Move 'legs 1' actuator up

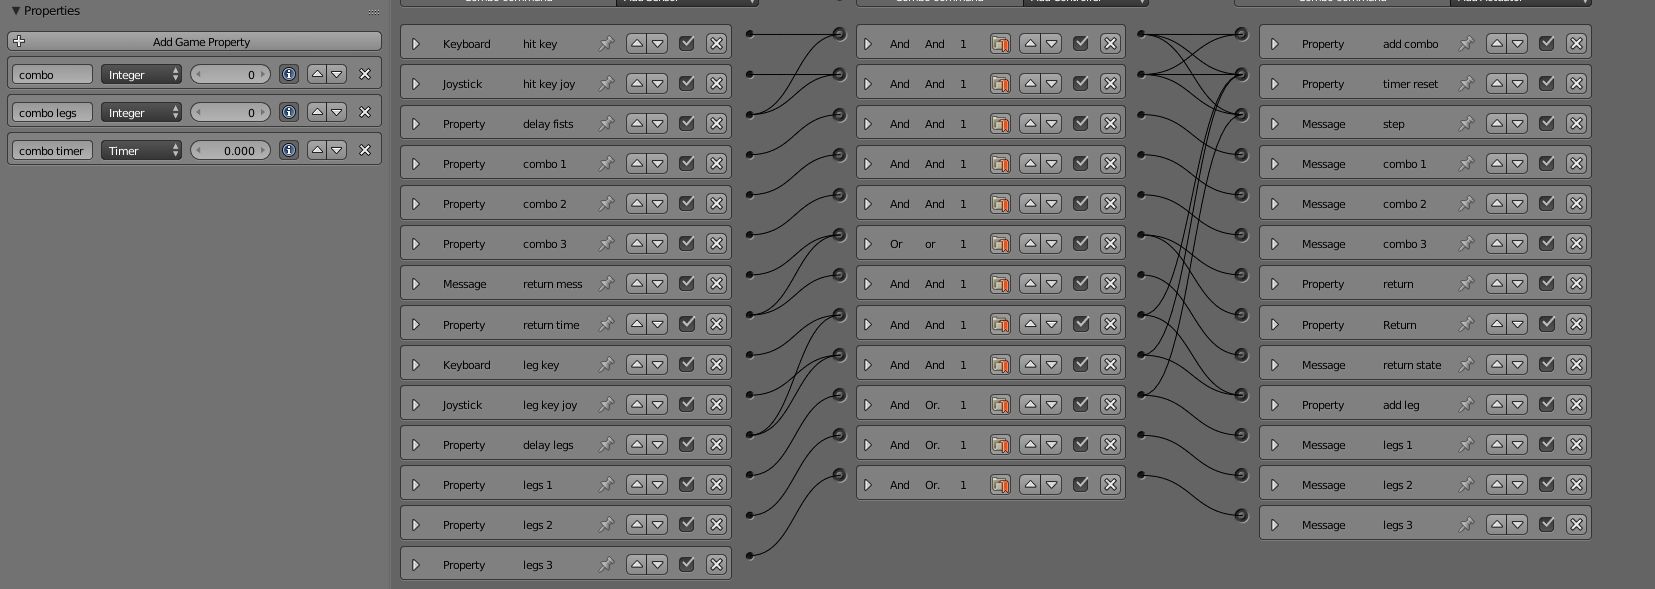coord(1496,444)
